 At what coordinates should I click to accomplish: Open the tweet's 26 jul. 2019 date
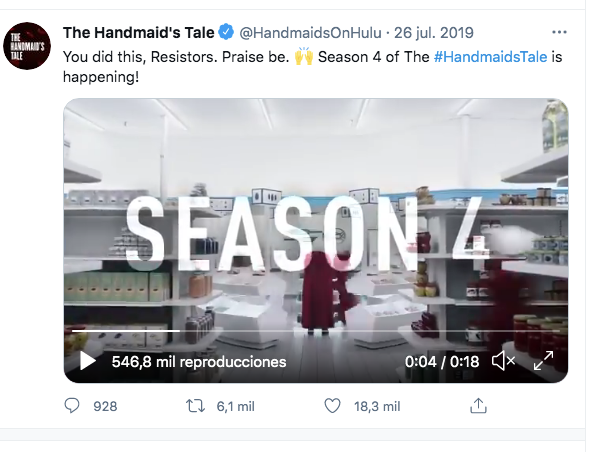point(434,33)
